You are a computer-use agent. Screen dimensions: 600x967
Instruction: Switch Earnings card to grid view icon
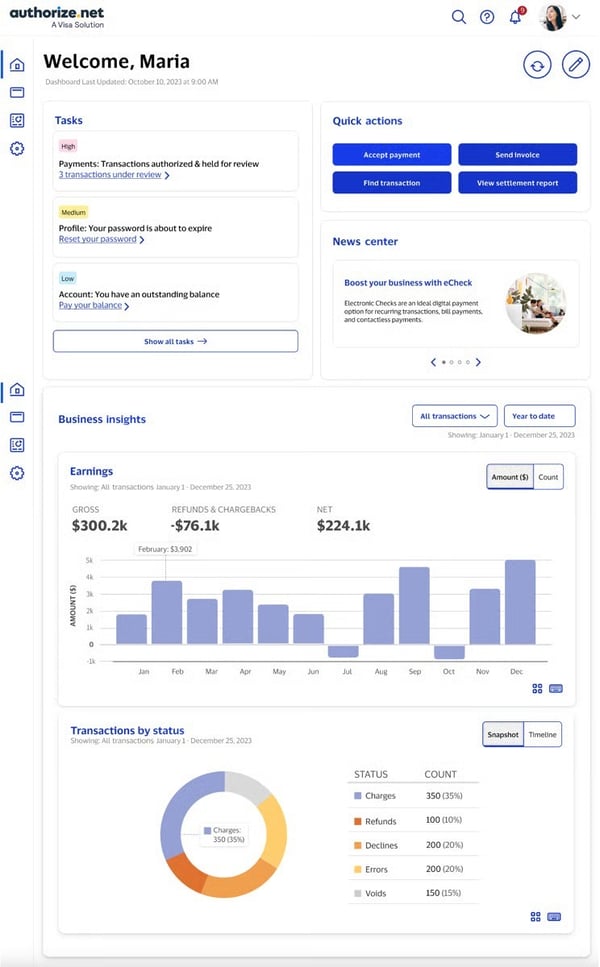tap(537, 688)
